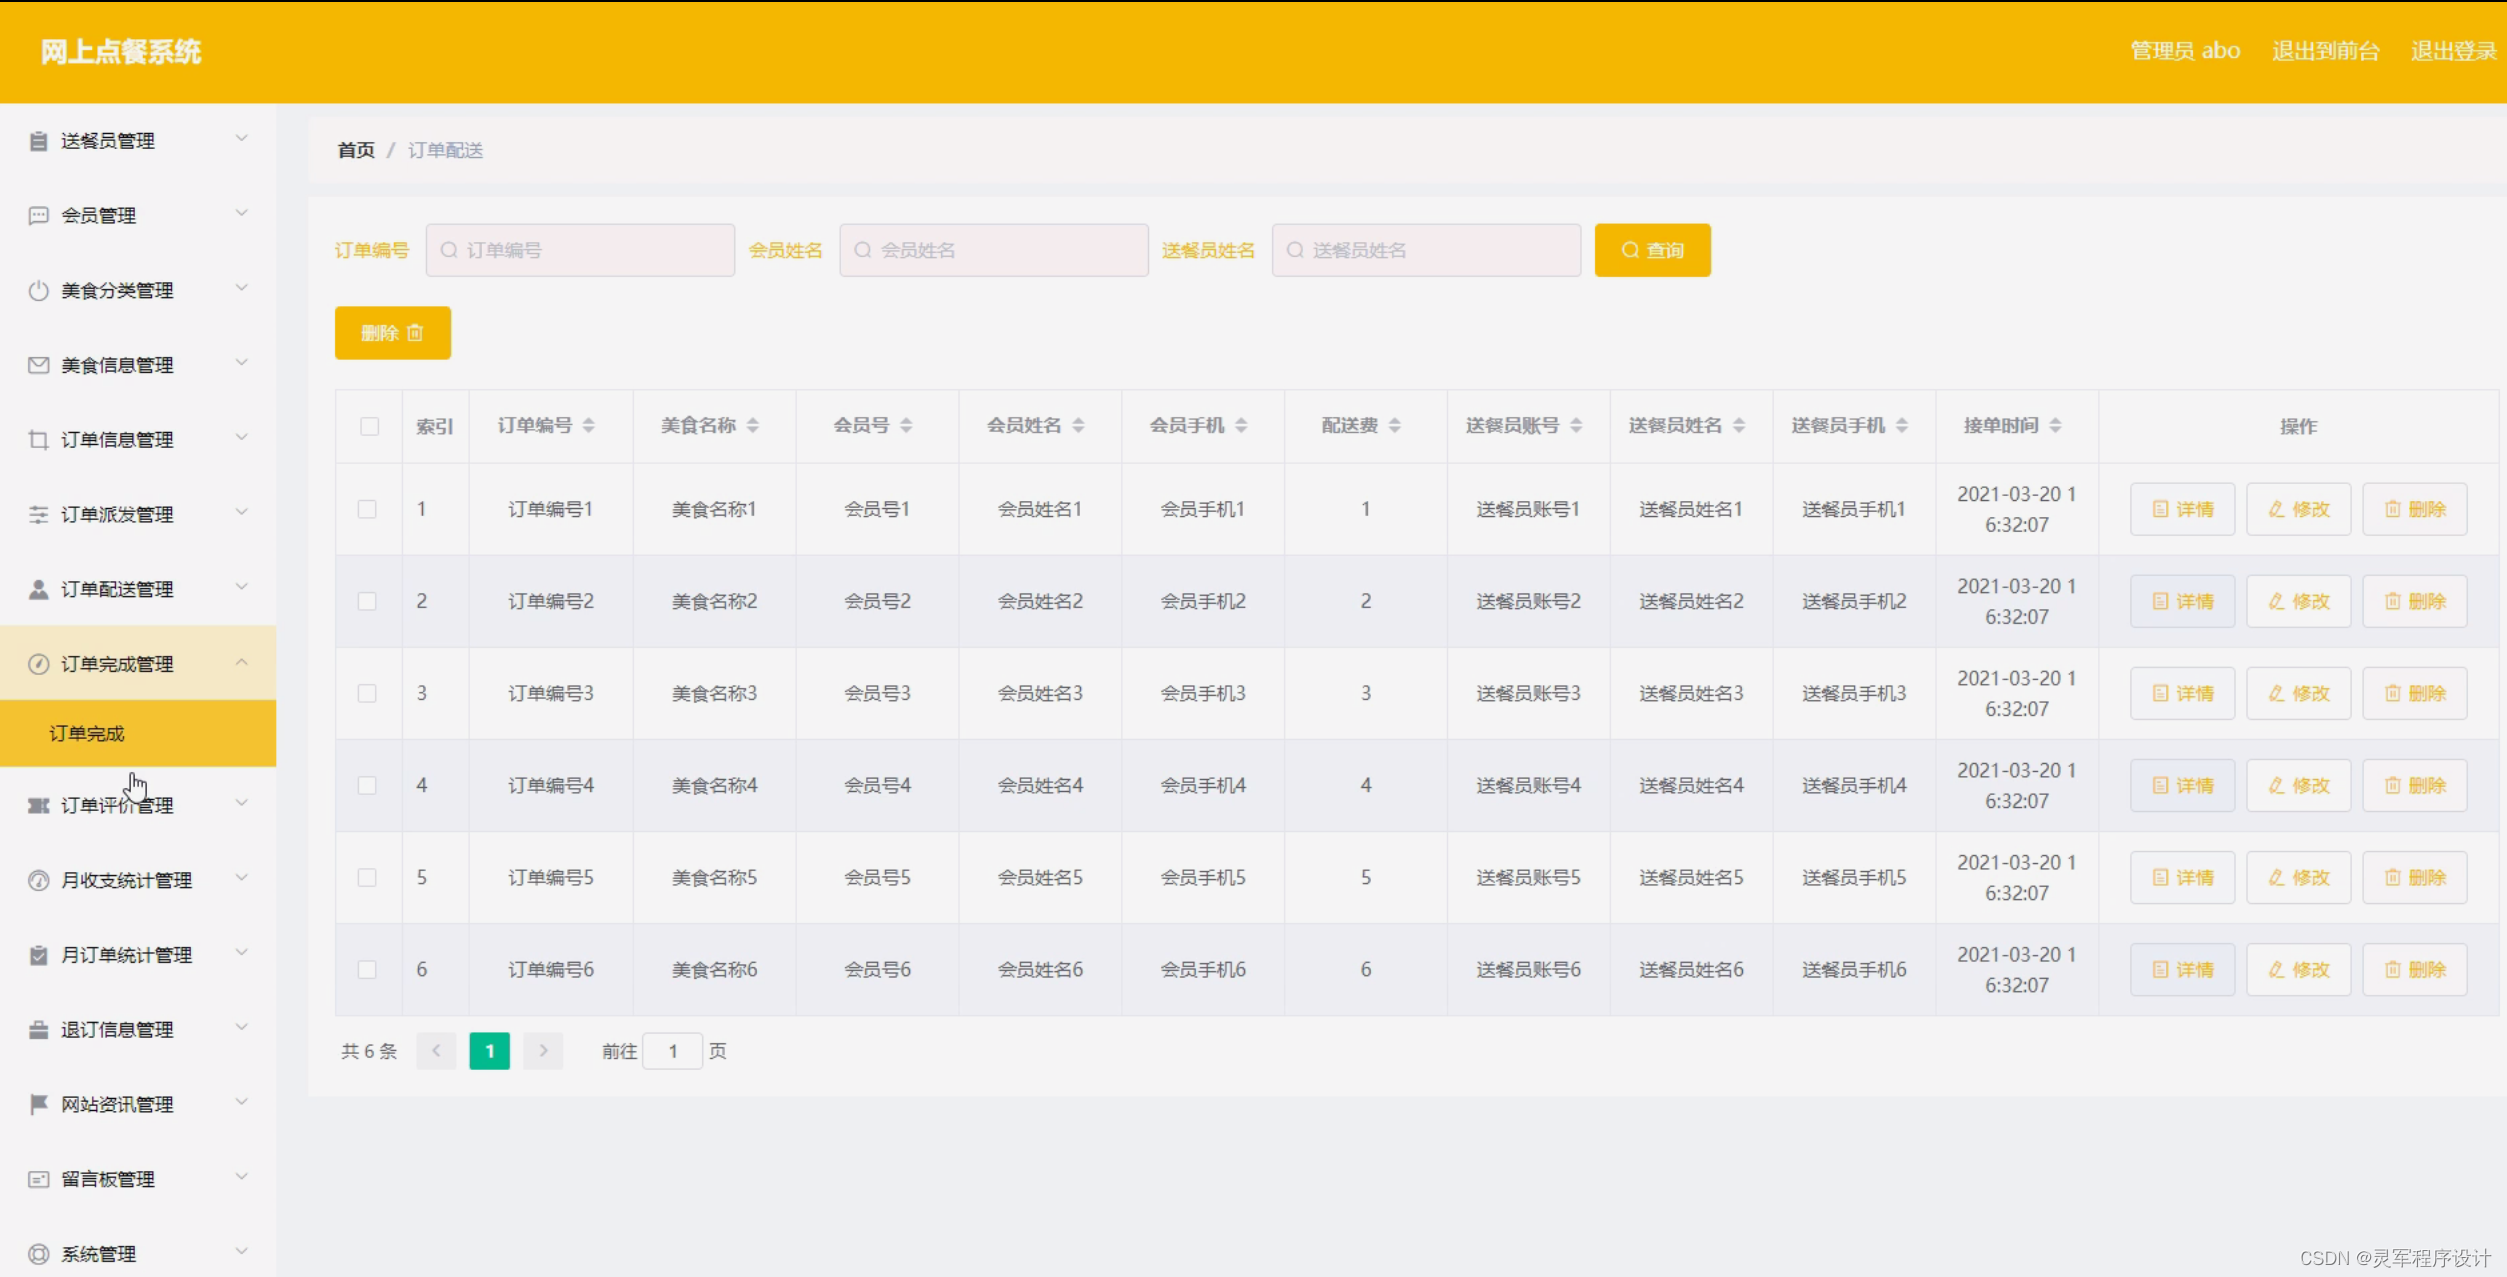Image resolution: width=2507 pixels, height=1277 pixels.
Task: Toggle the select-all checkbox in table header
Action: (x=368, y=426)
